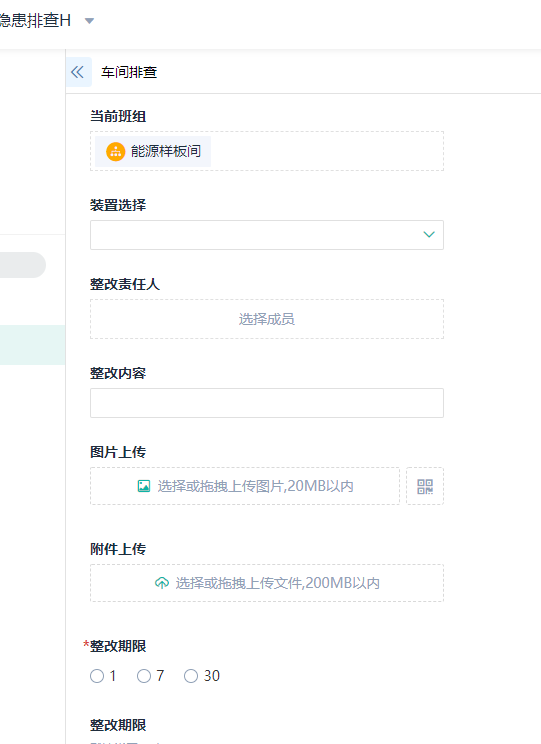The image size is (541, 744).
Task: Click the 隐患排查H app title
Action: point(35,20)
